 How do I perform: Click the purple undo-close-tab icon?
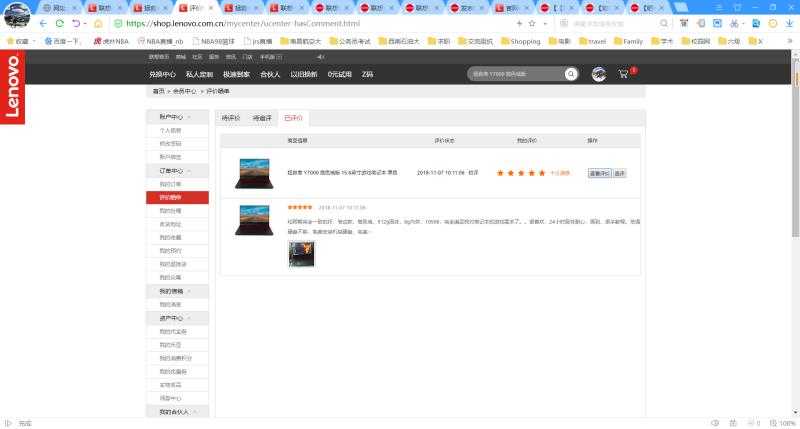coord(76,23)
